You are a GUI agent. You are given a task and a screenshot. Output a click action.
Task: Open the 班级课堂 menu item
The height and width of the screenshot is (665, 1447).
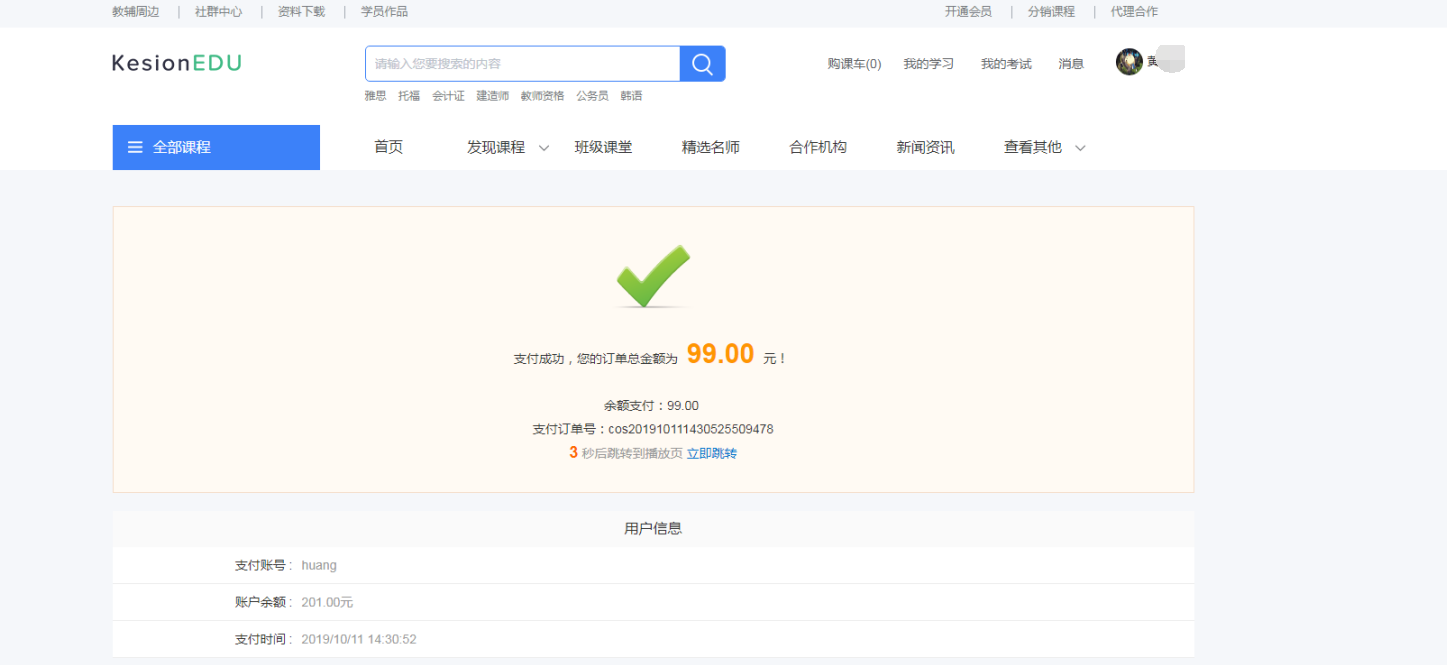click(603, 148)
